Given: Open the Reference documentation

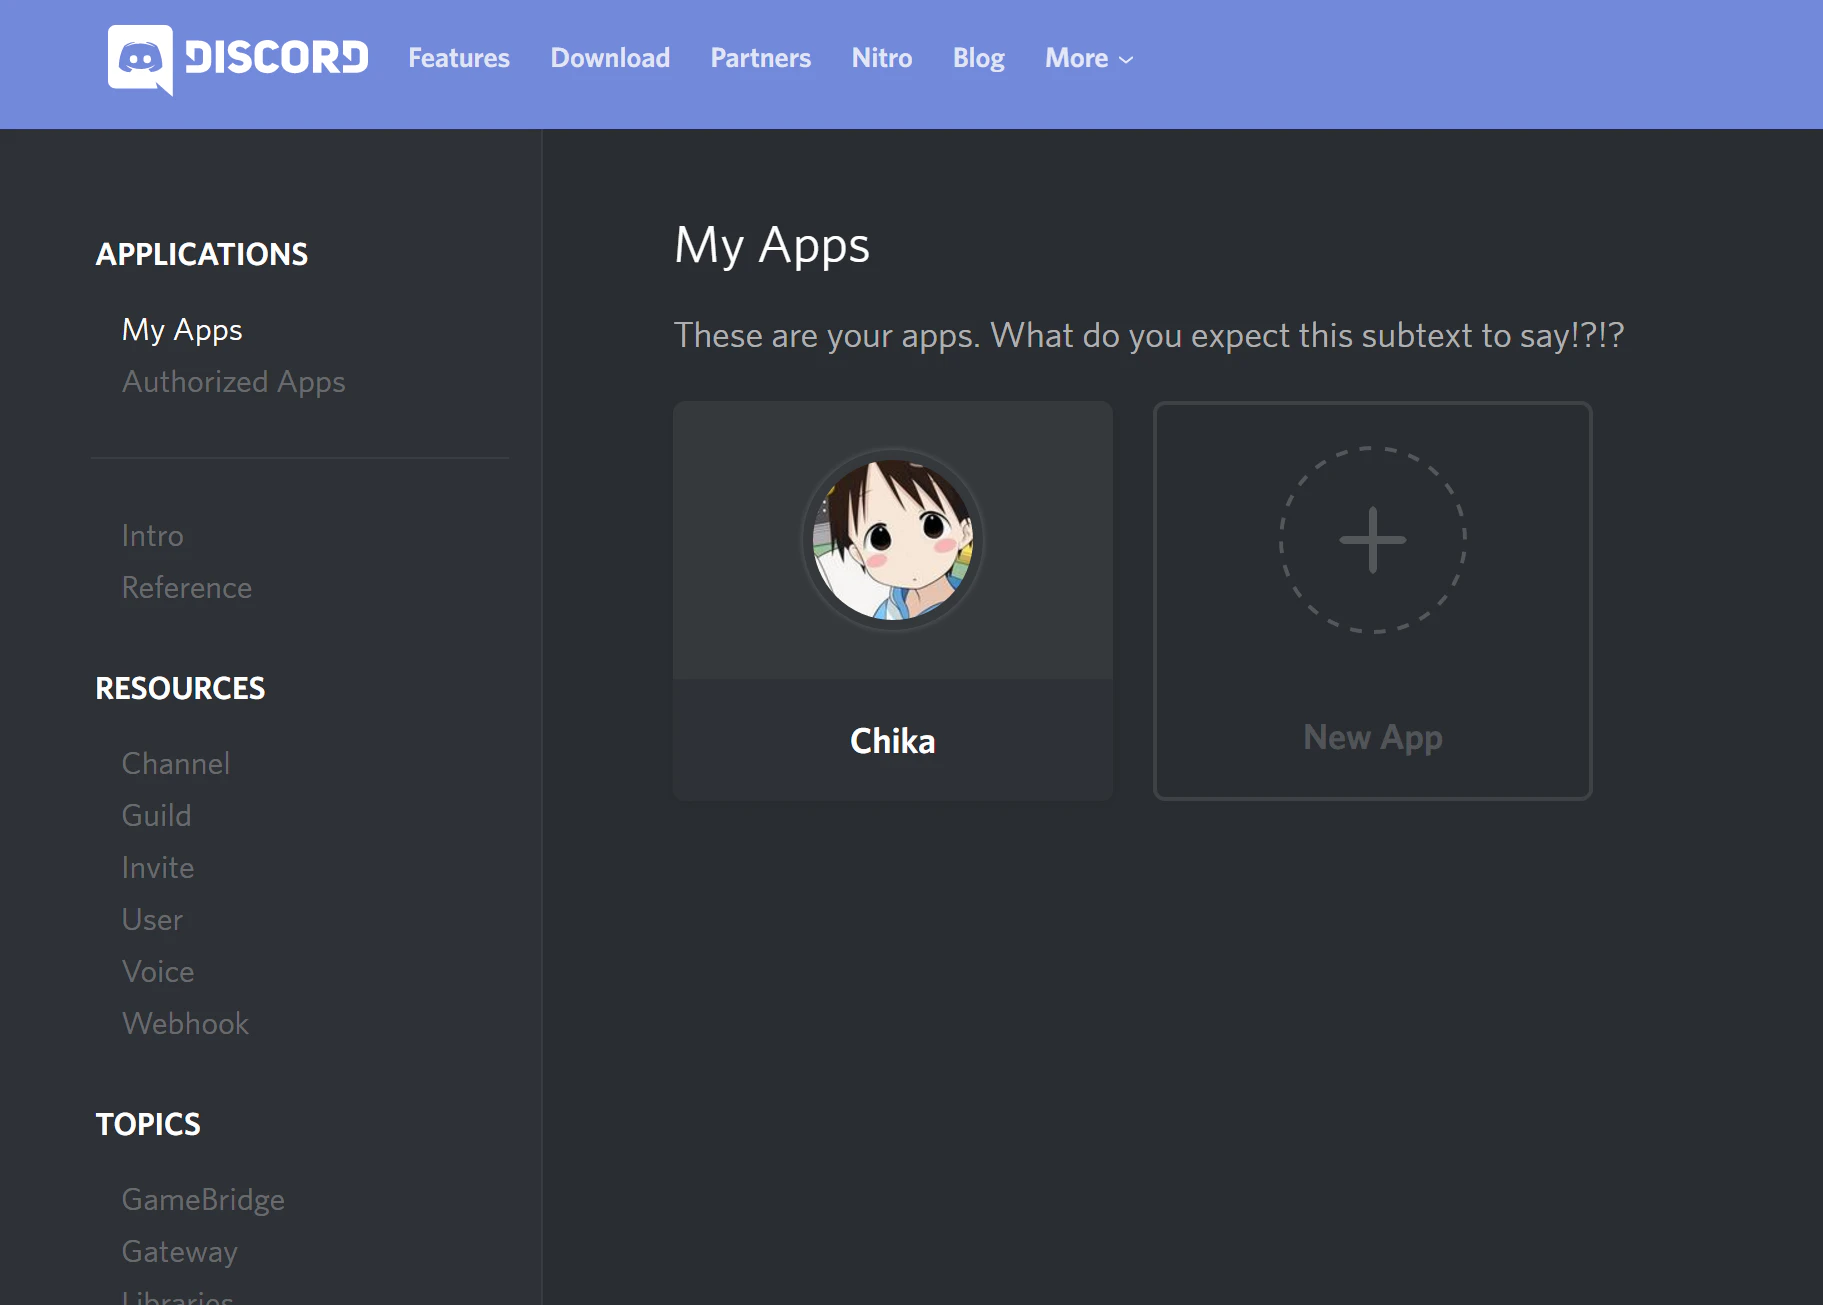Looking at the screenshot, I should coord(187,588).
